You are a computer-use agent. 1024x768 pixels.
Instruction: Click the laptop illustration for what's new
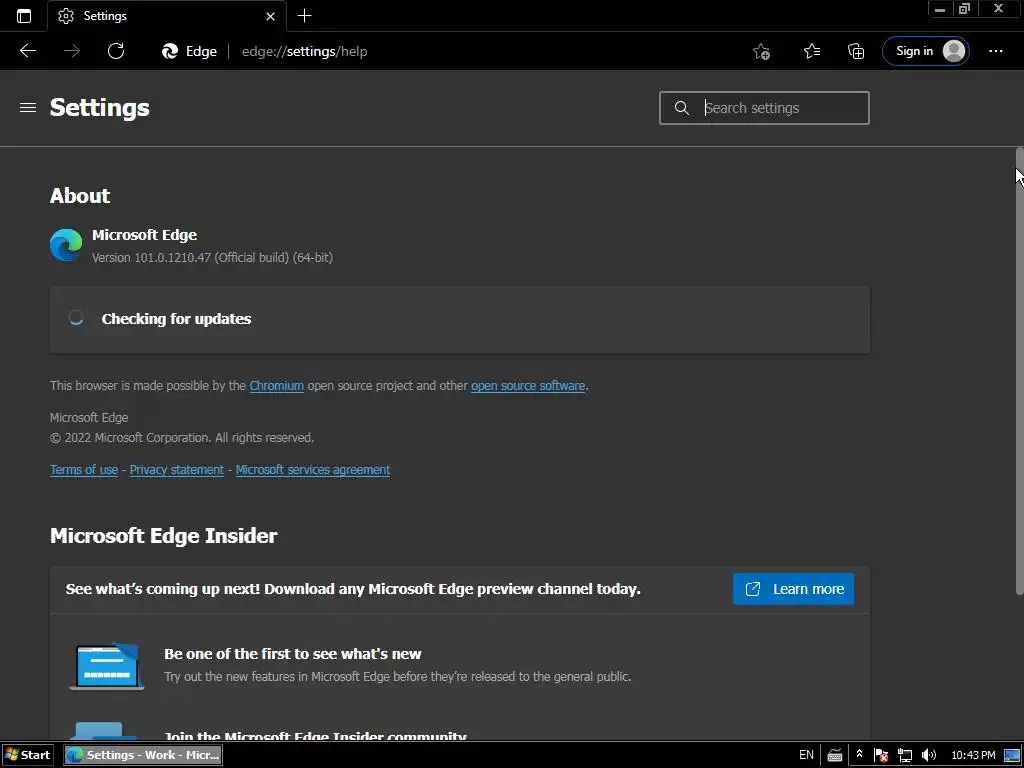tap(106, 665)
